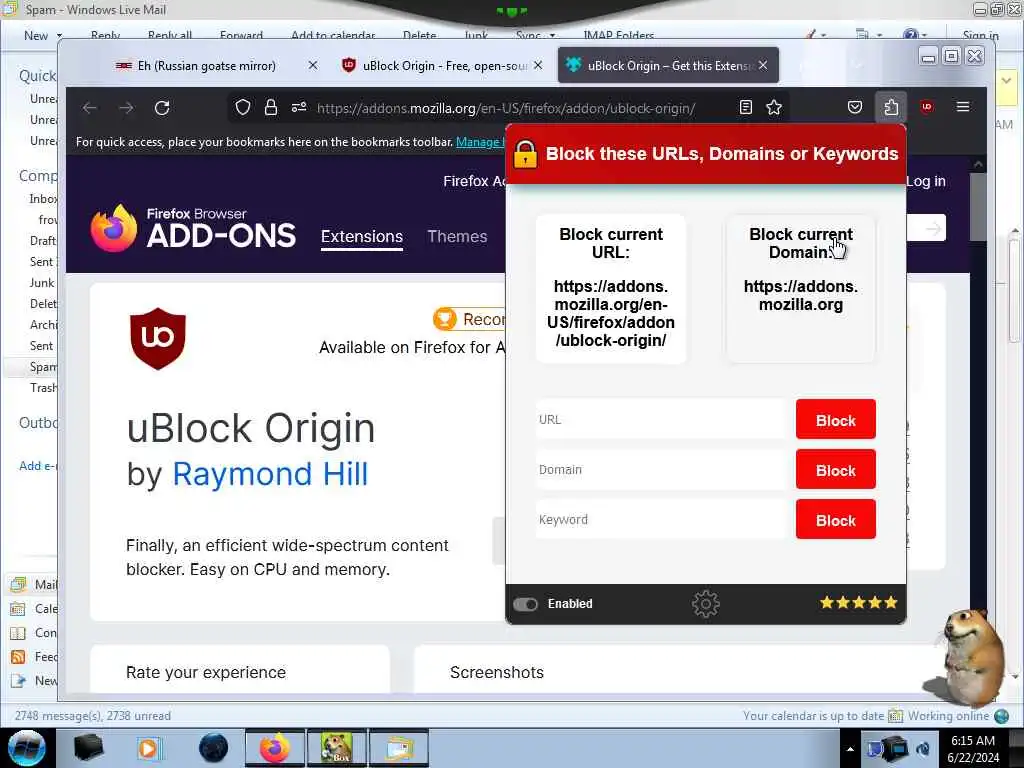
Task: Block the Domain field entry
Action: tap(835, 470)
